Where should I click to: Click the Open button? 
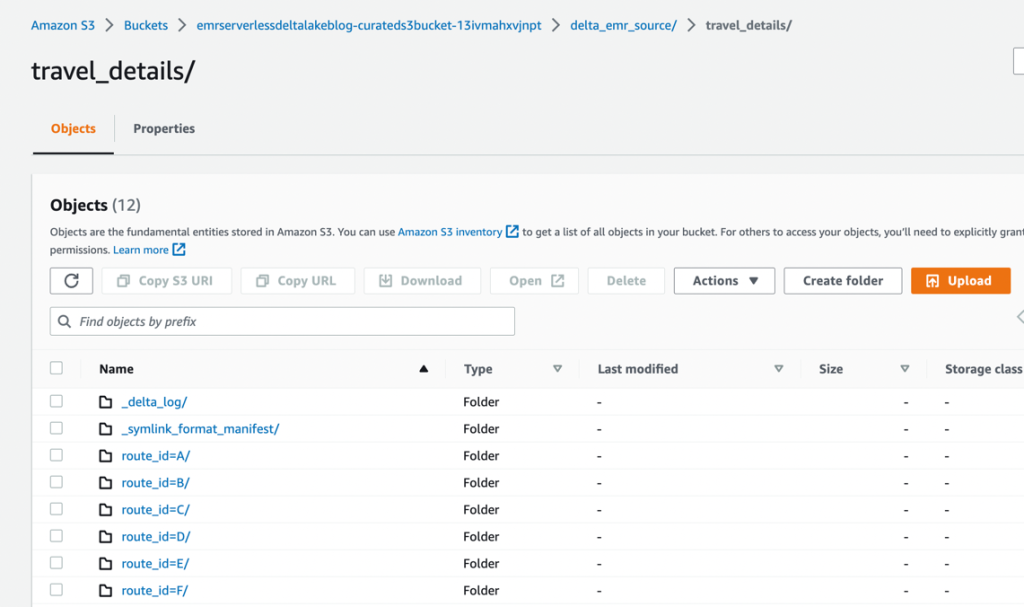[534, 280]
